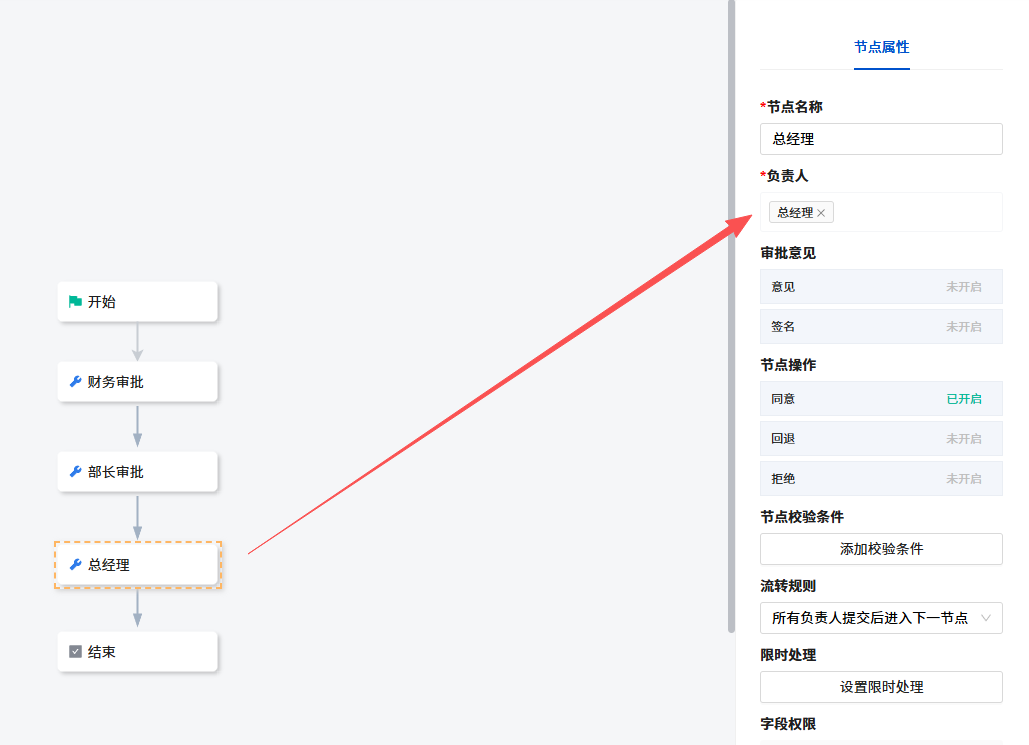Remove 总经理 from 负责人 via the × icon
This screenshot has width=1029, height=745.
[x=821, y=212]
